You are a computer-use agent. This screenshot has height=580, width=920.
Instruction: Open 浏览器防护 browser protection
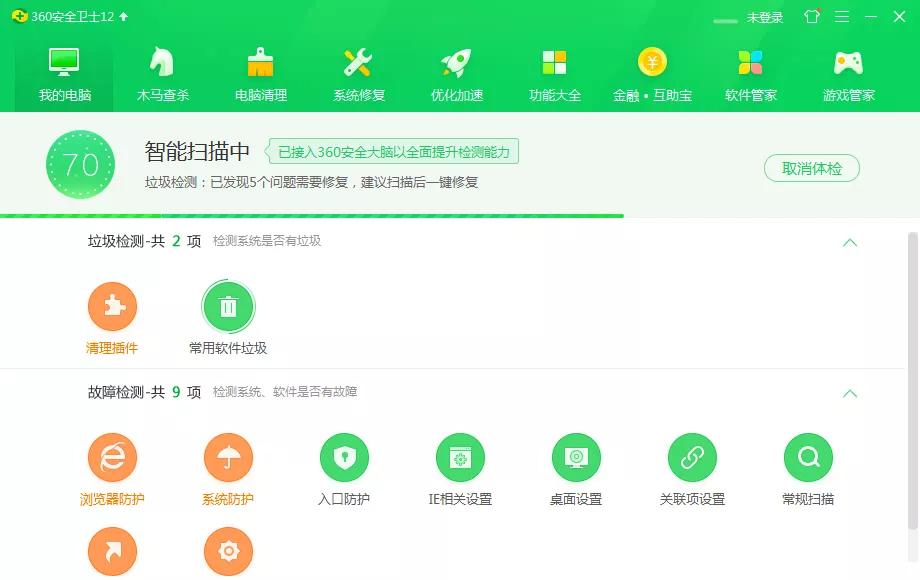tap(113, 455)
